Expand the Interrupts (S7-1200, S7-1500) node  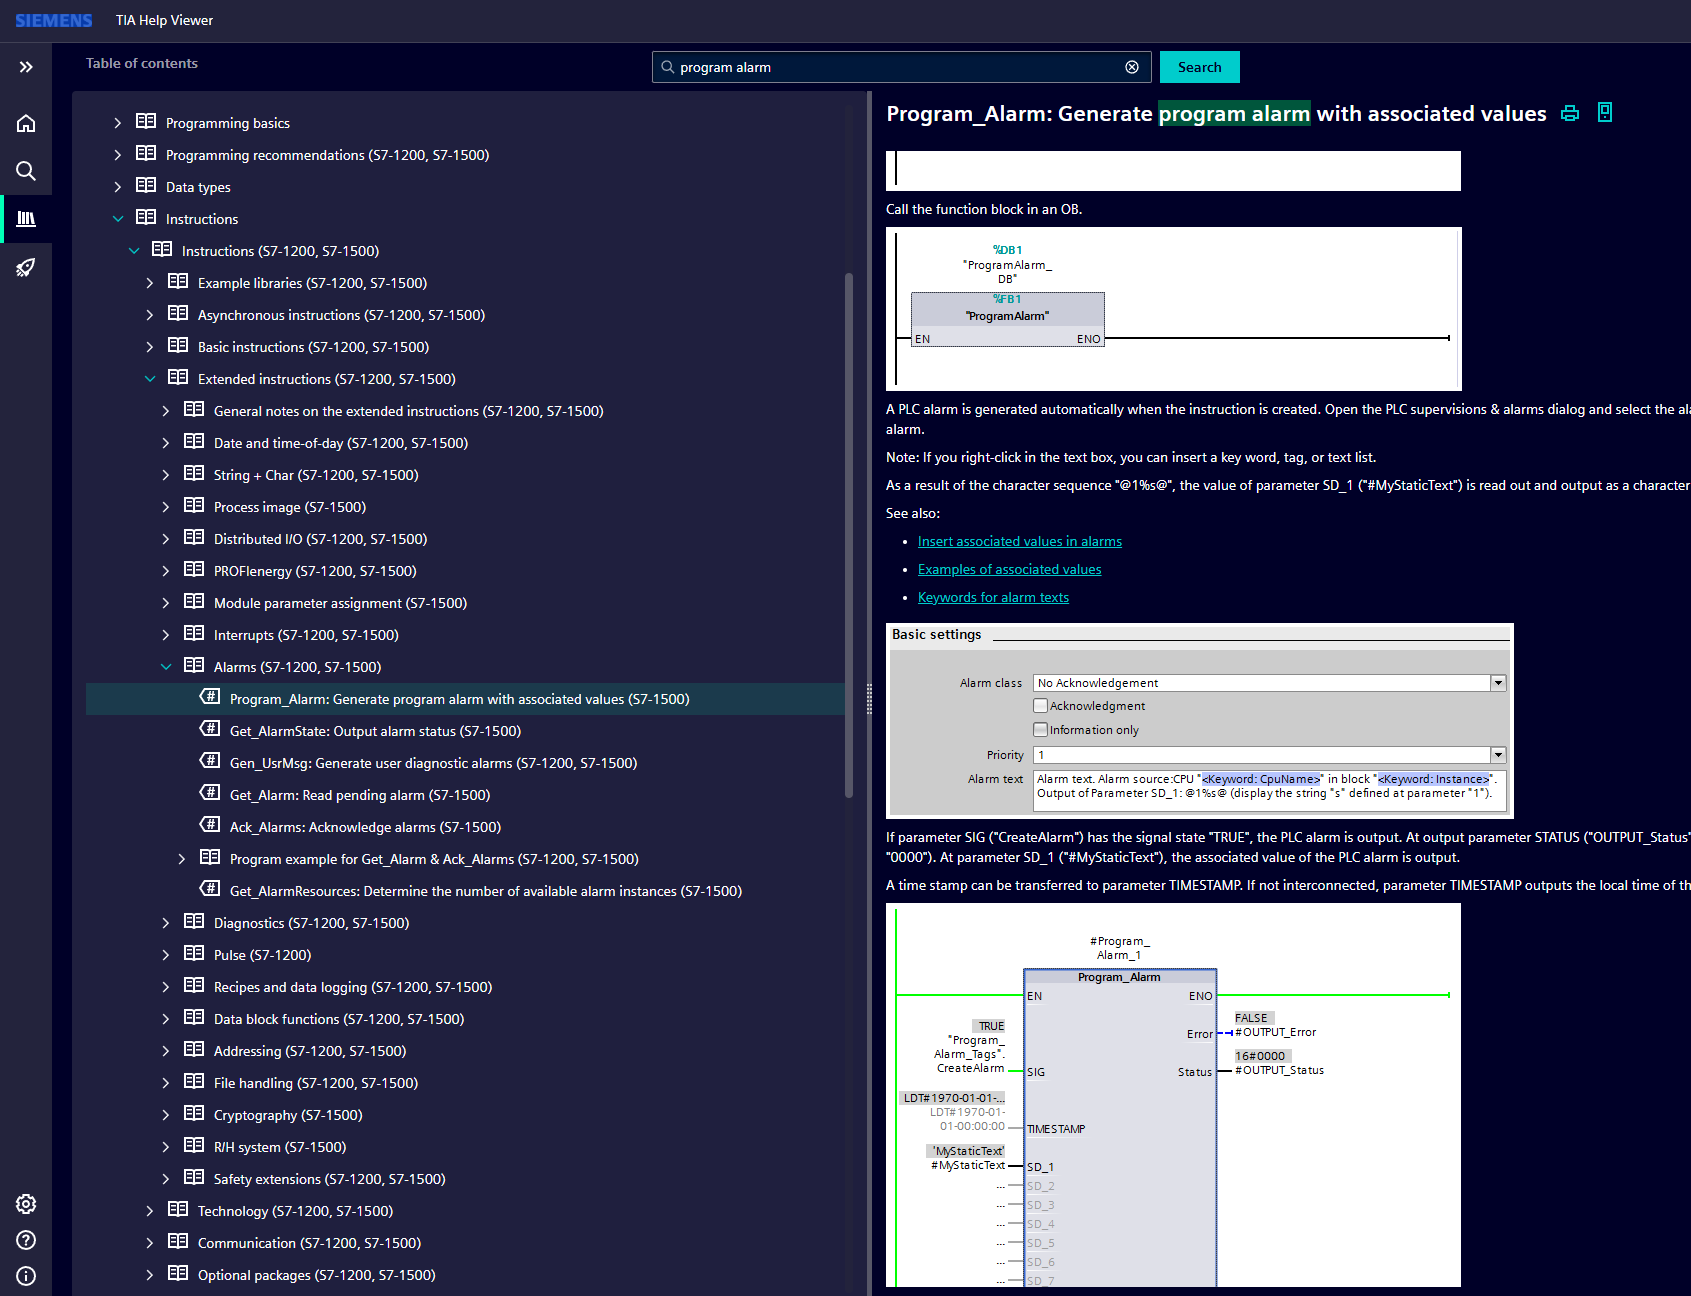click(x=166, y=635)
